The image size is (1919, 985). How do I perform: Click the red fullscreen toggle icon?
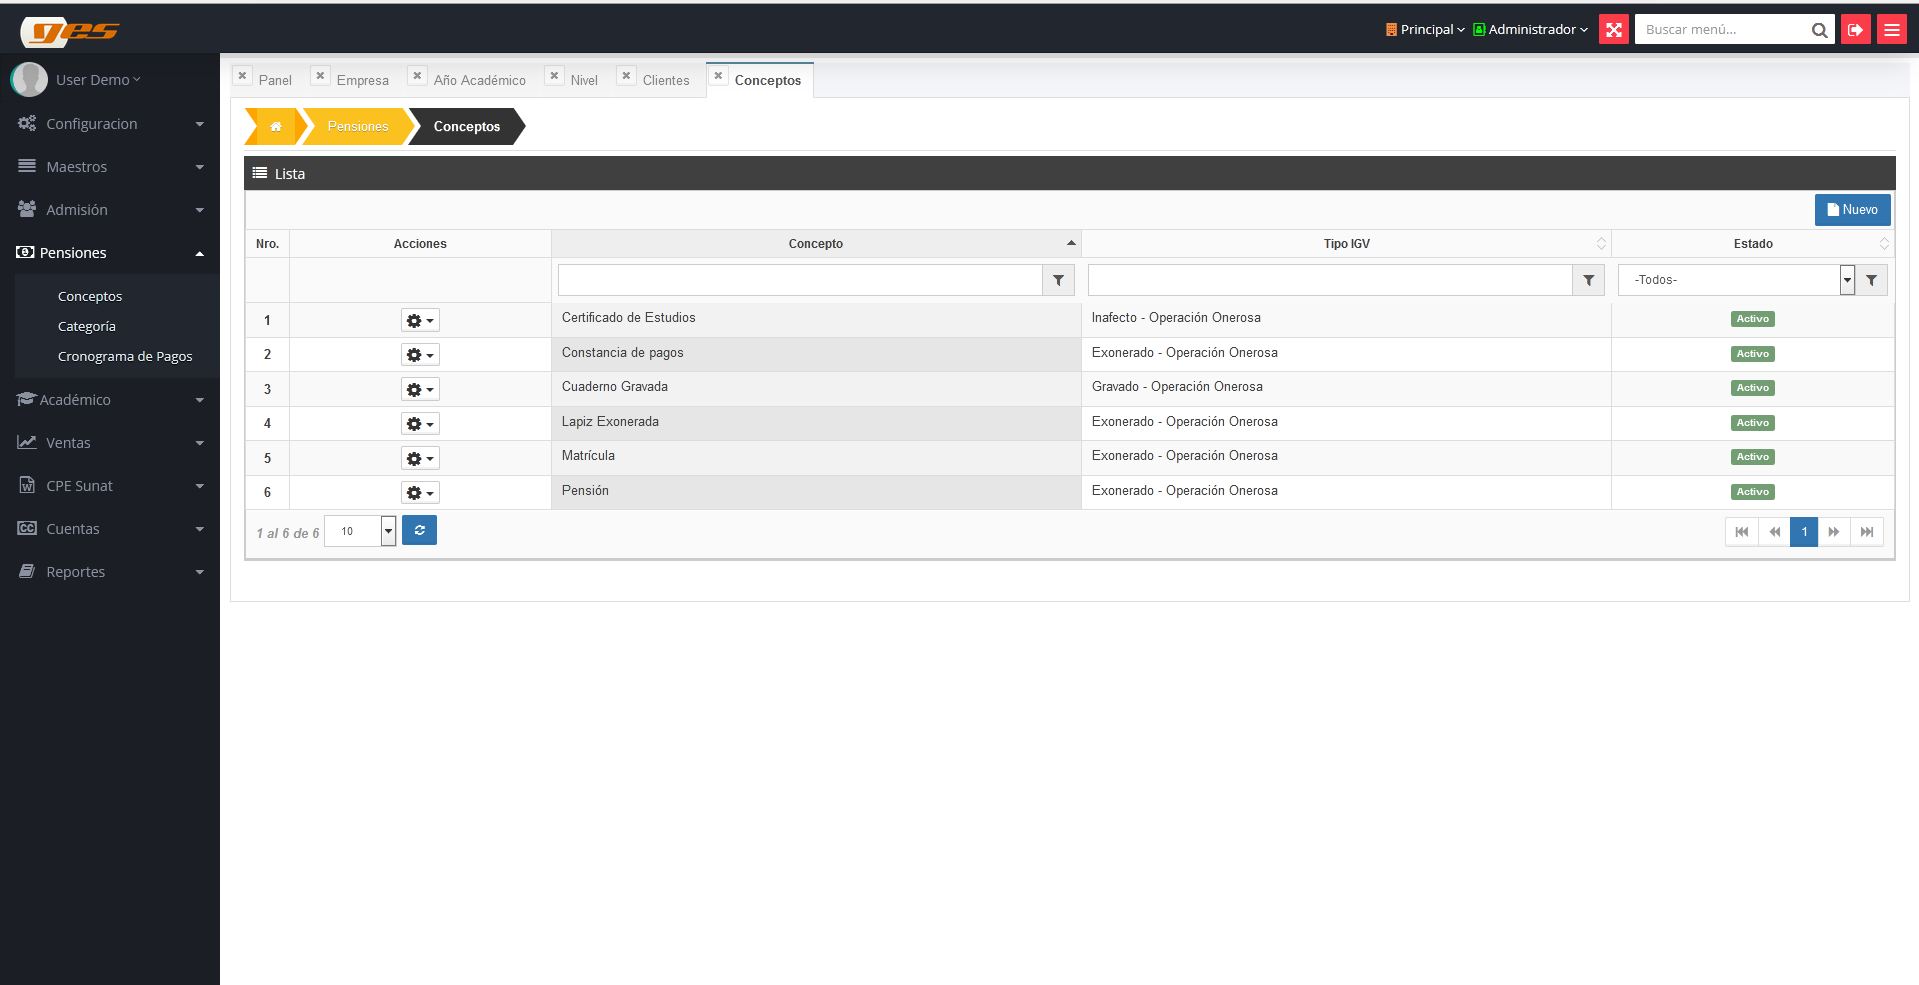[x=1613, y=30]
